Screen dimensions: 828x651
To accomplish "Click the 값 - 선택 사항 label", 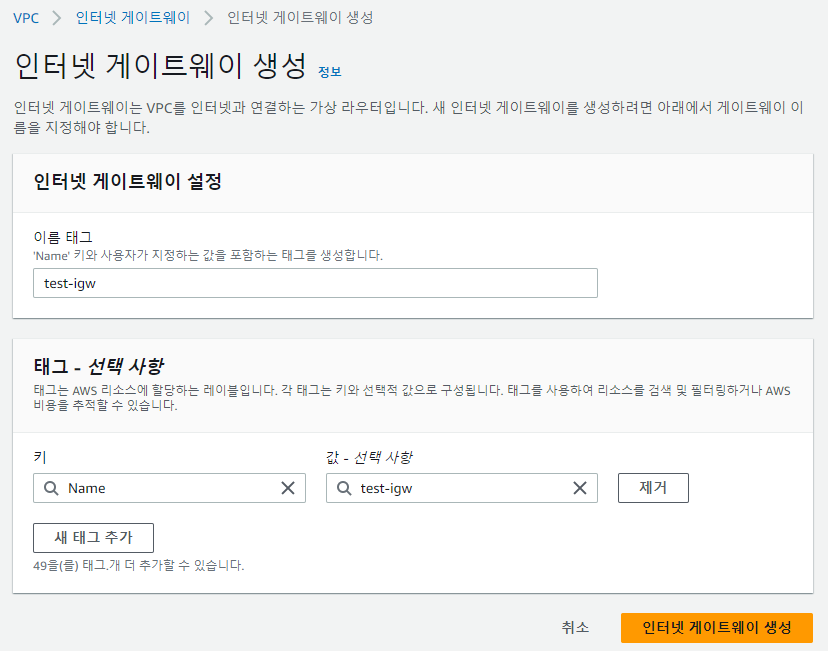I will pyautogui.click(x=369, y=457).
